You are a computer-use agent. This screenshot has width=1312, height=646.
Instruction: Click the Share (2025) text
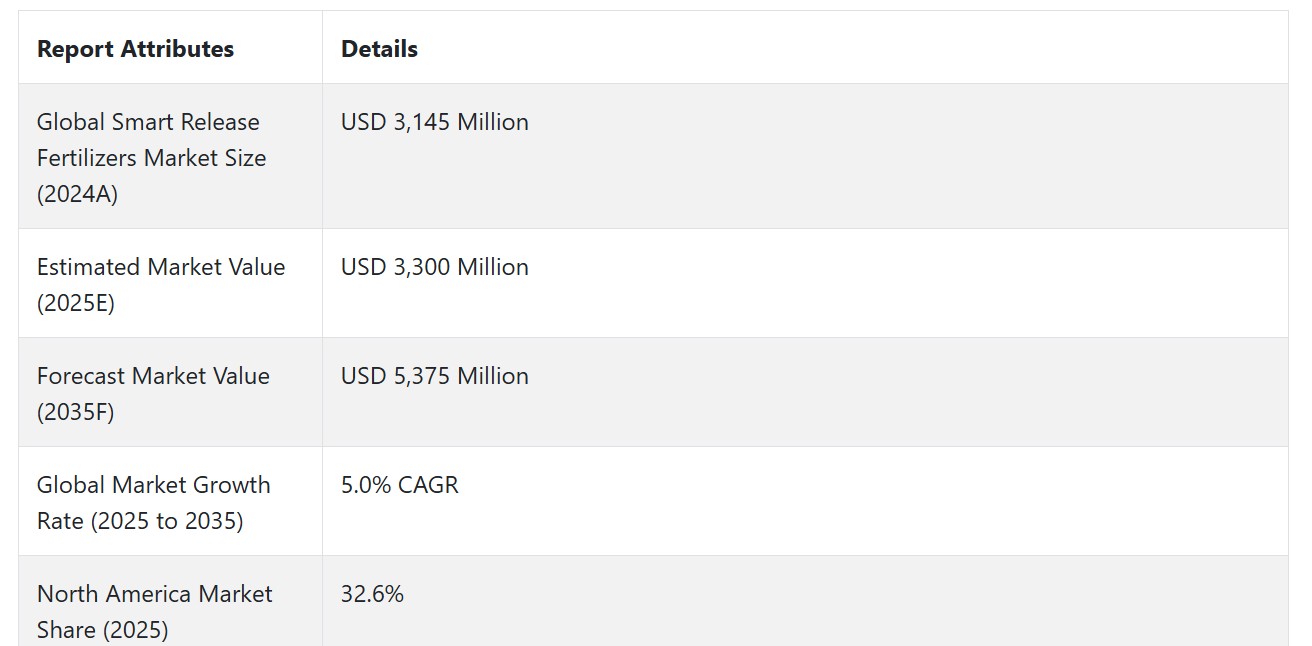[103, 630]
